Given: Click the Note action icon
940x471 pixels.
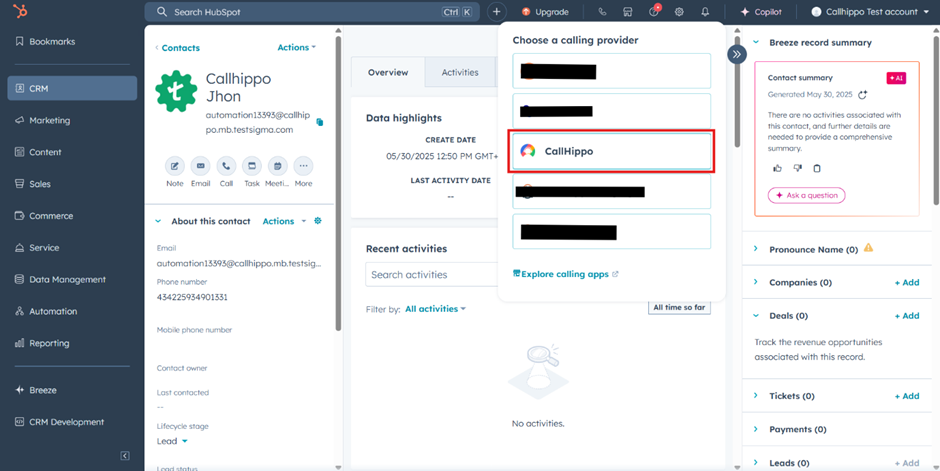Looking at the screenshot, I should [174, 166].
